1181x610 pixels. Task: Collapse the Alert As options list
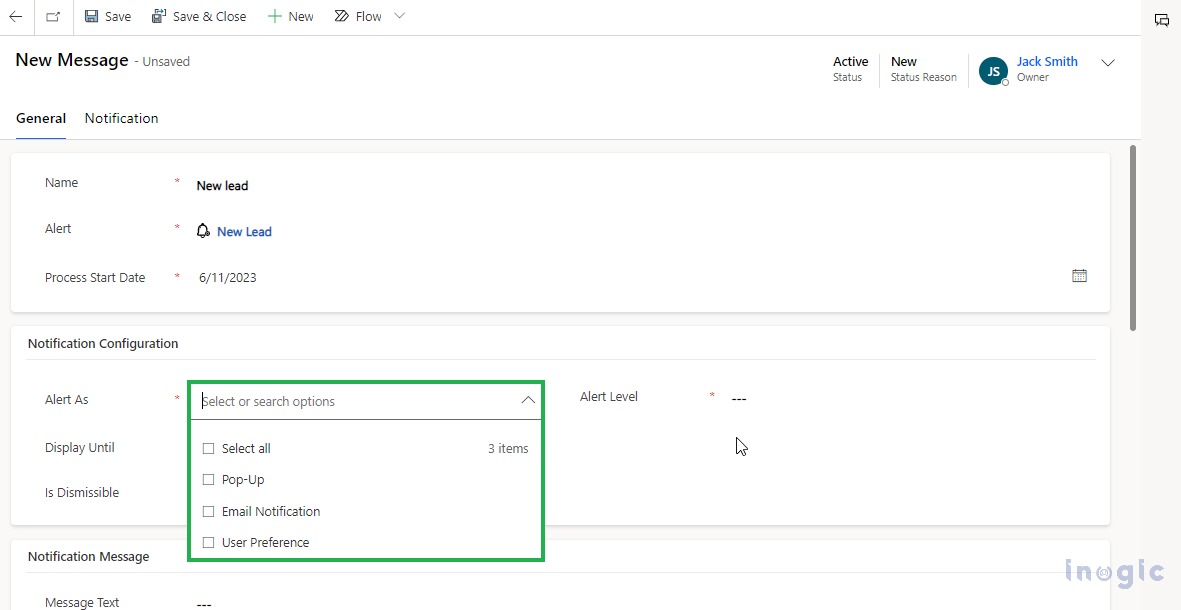tap(528, 401)
